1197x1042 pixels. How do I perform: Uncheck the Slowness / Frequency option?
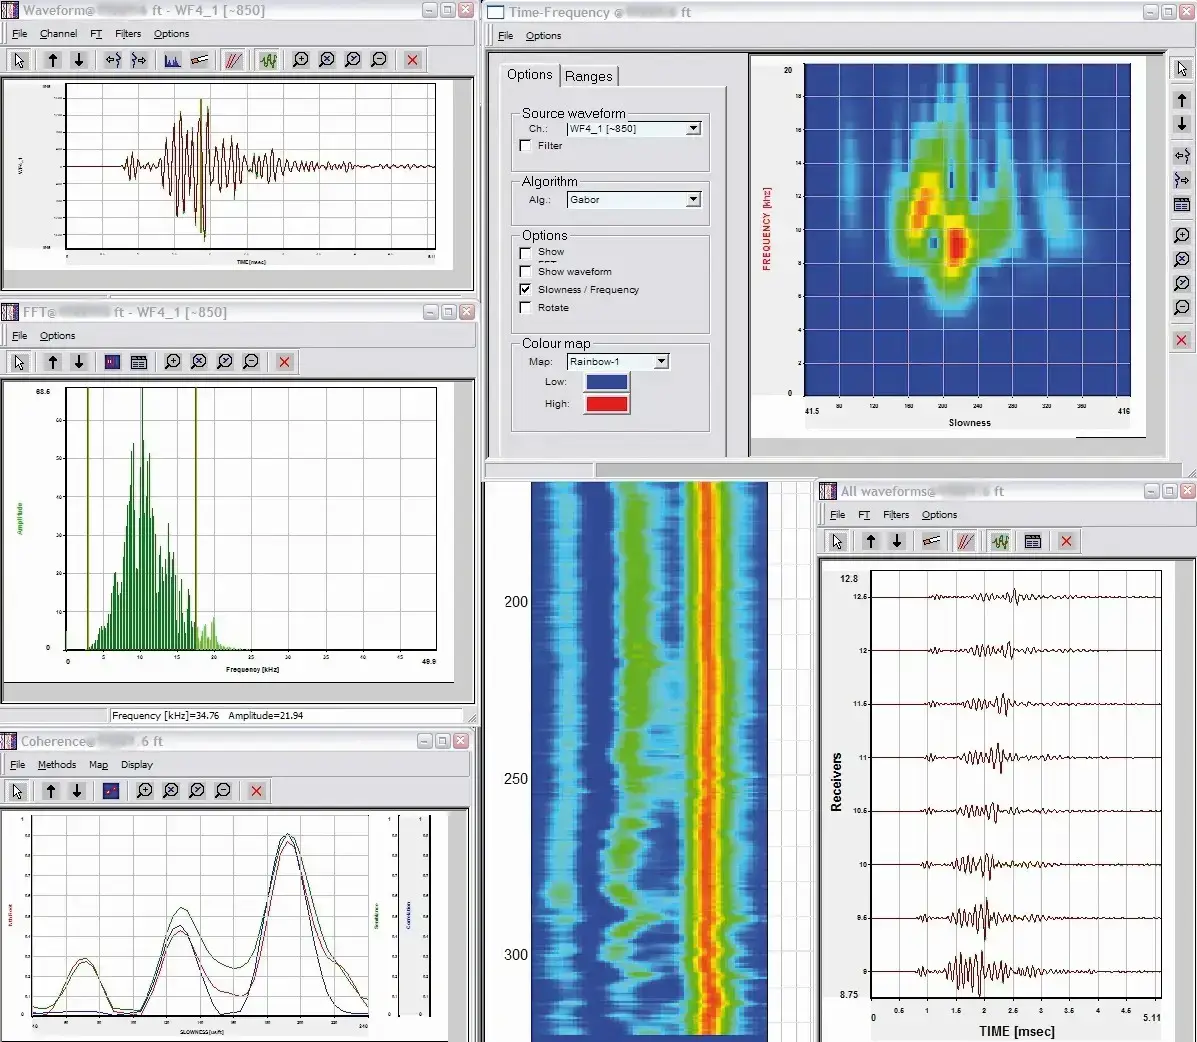coord(526,290)
